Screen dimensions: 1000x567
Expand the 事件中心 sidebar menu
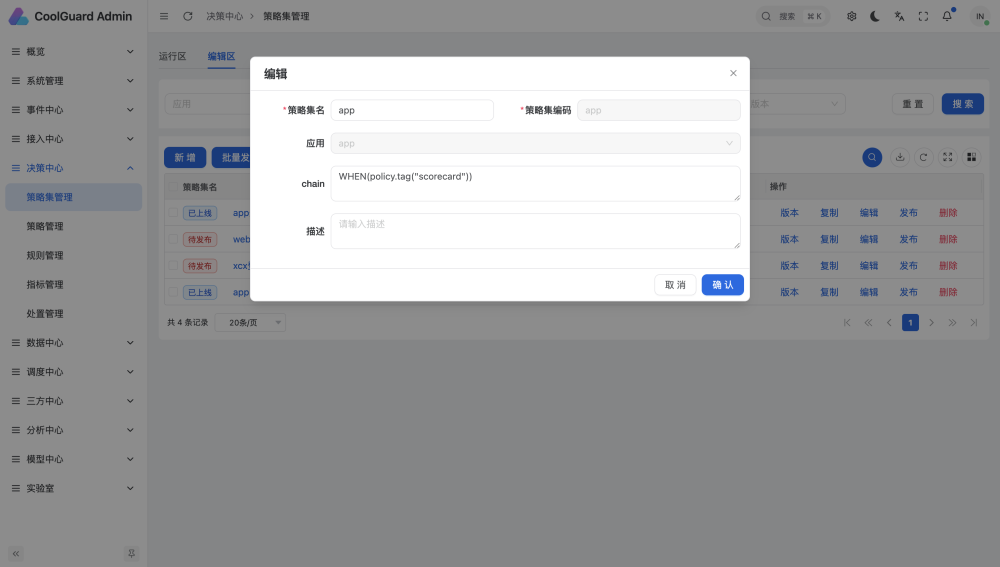click(x=73, y=110)
